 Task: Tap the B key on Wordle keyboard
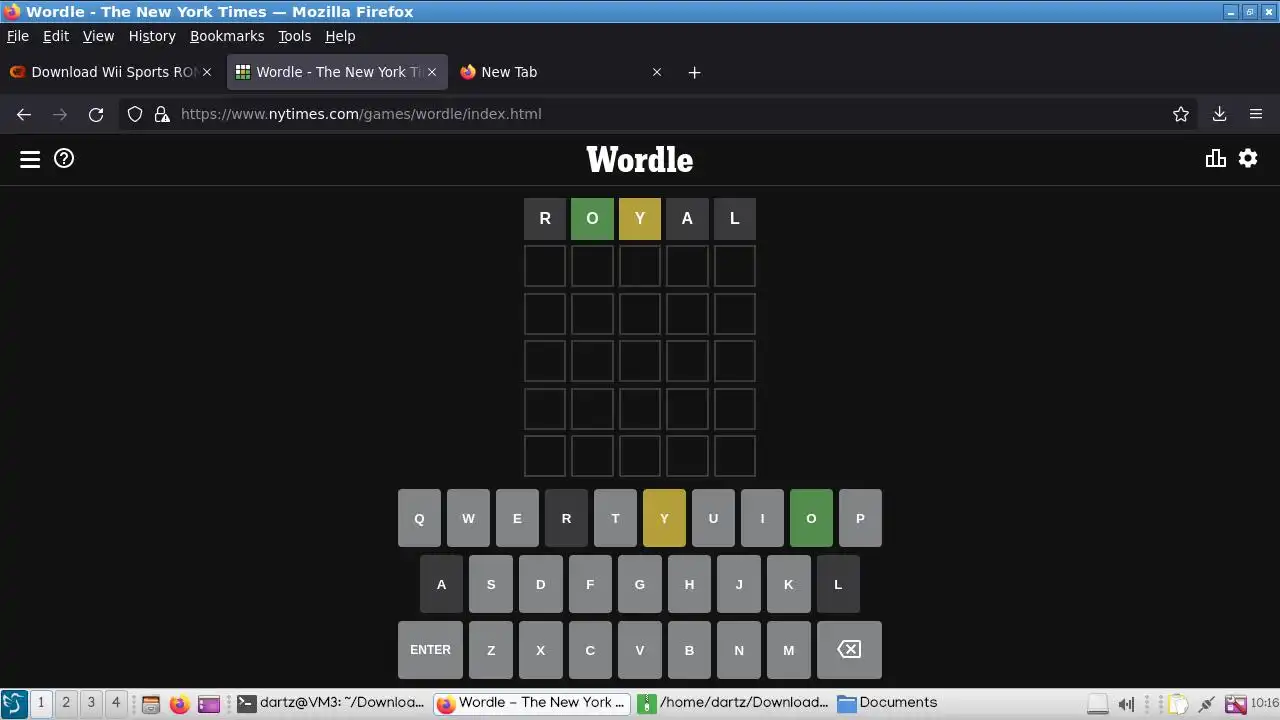689,650
